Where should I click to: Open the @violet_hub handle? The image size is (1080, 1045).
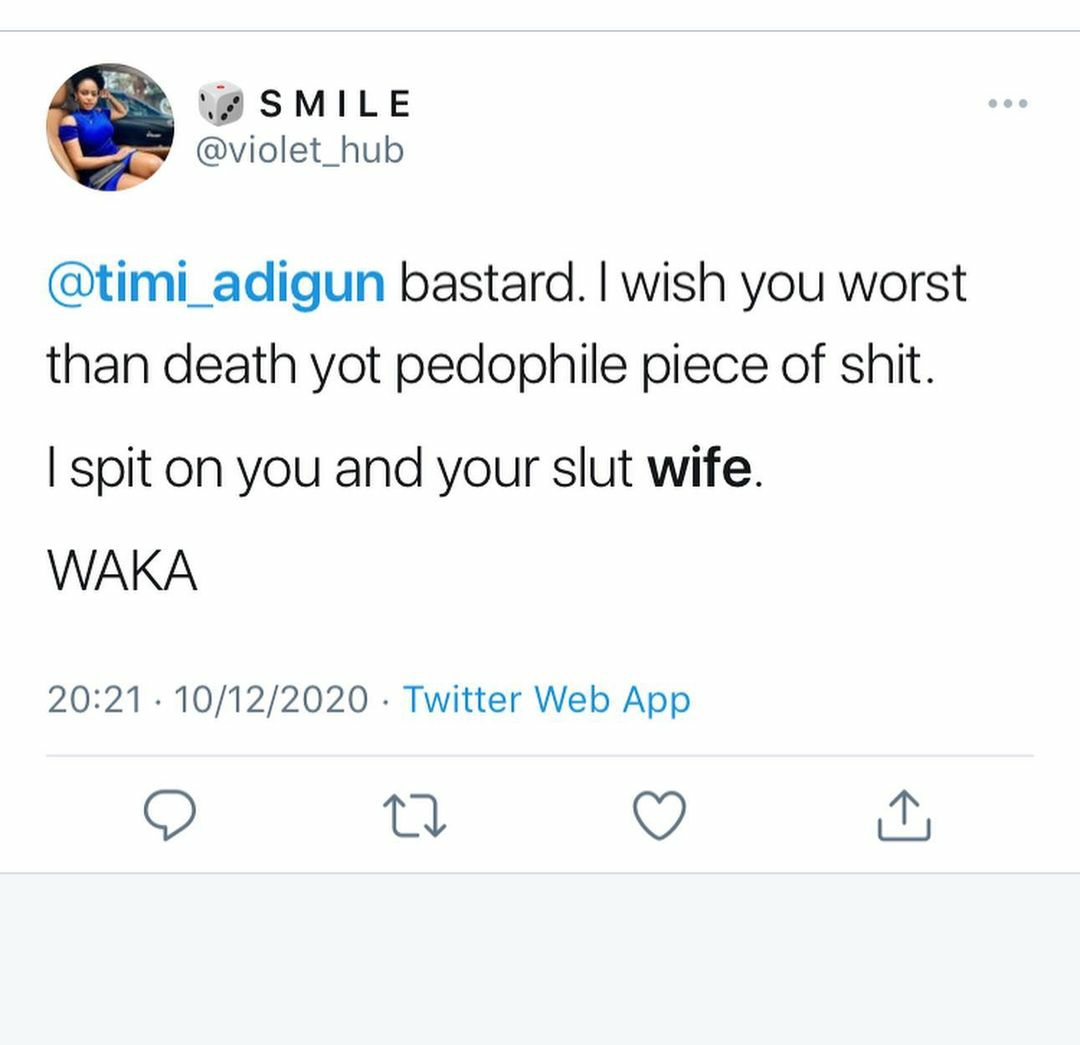(x=302, y=150)
